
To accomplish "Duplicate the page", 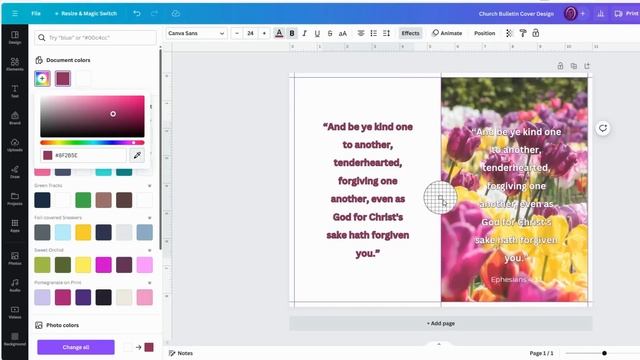I will [574, 66].
